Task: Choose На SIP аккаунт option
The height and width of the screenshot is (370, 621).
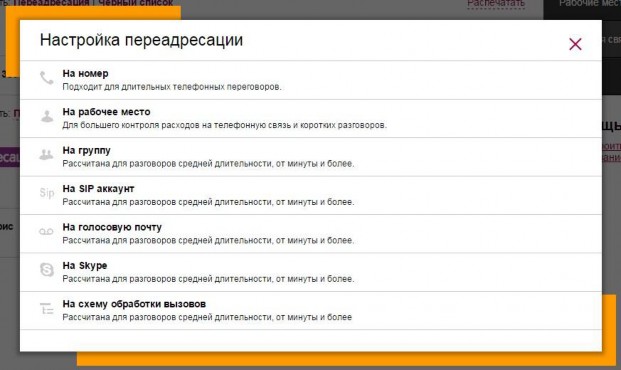Action: [x=311, y=196]
